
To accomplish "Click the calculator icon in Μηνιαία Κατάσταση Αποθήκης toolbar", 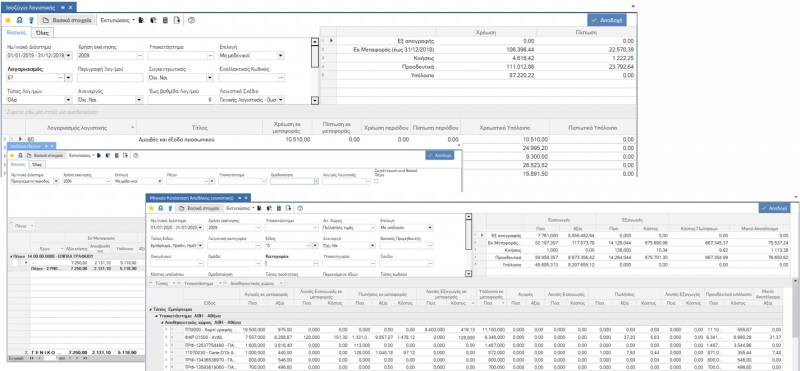I will [279, 208].
